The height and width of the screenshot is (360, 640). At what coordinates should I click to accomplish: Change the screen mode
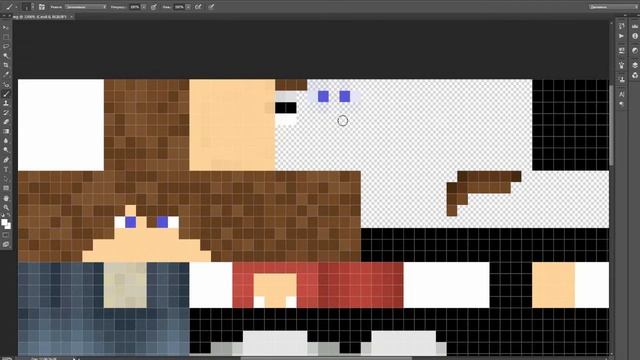click(6, 244)
